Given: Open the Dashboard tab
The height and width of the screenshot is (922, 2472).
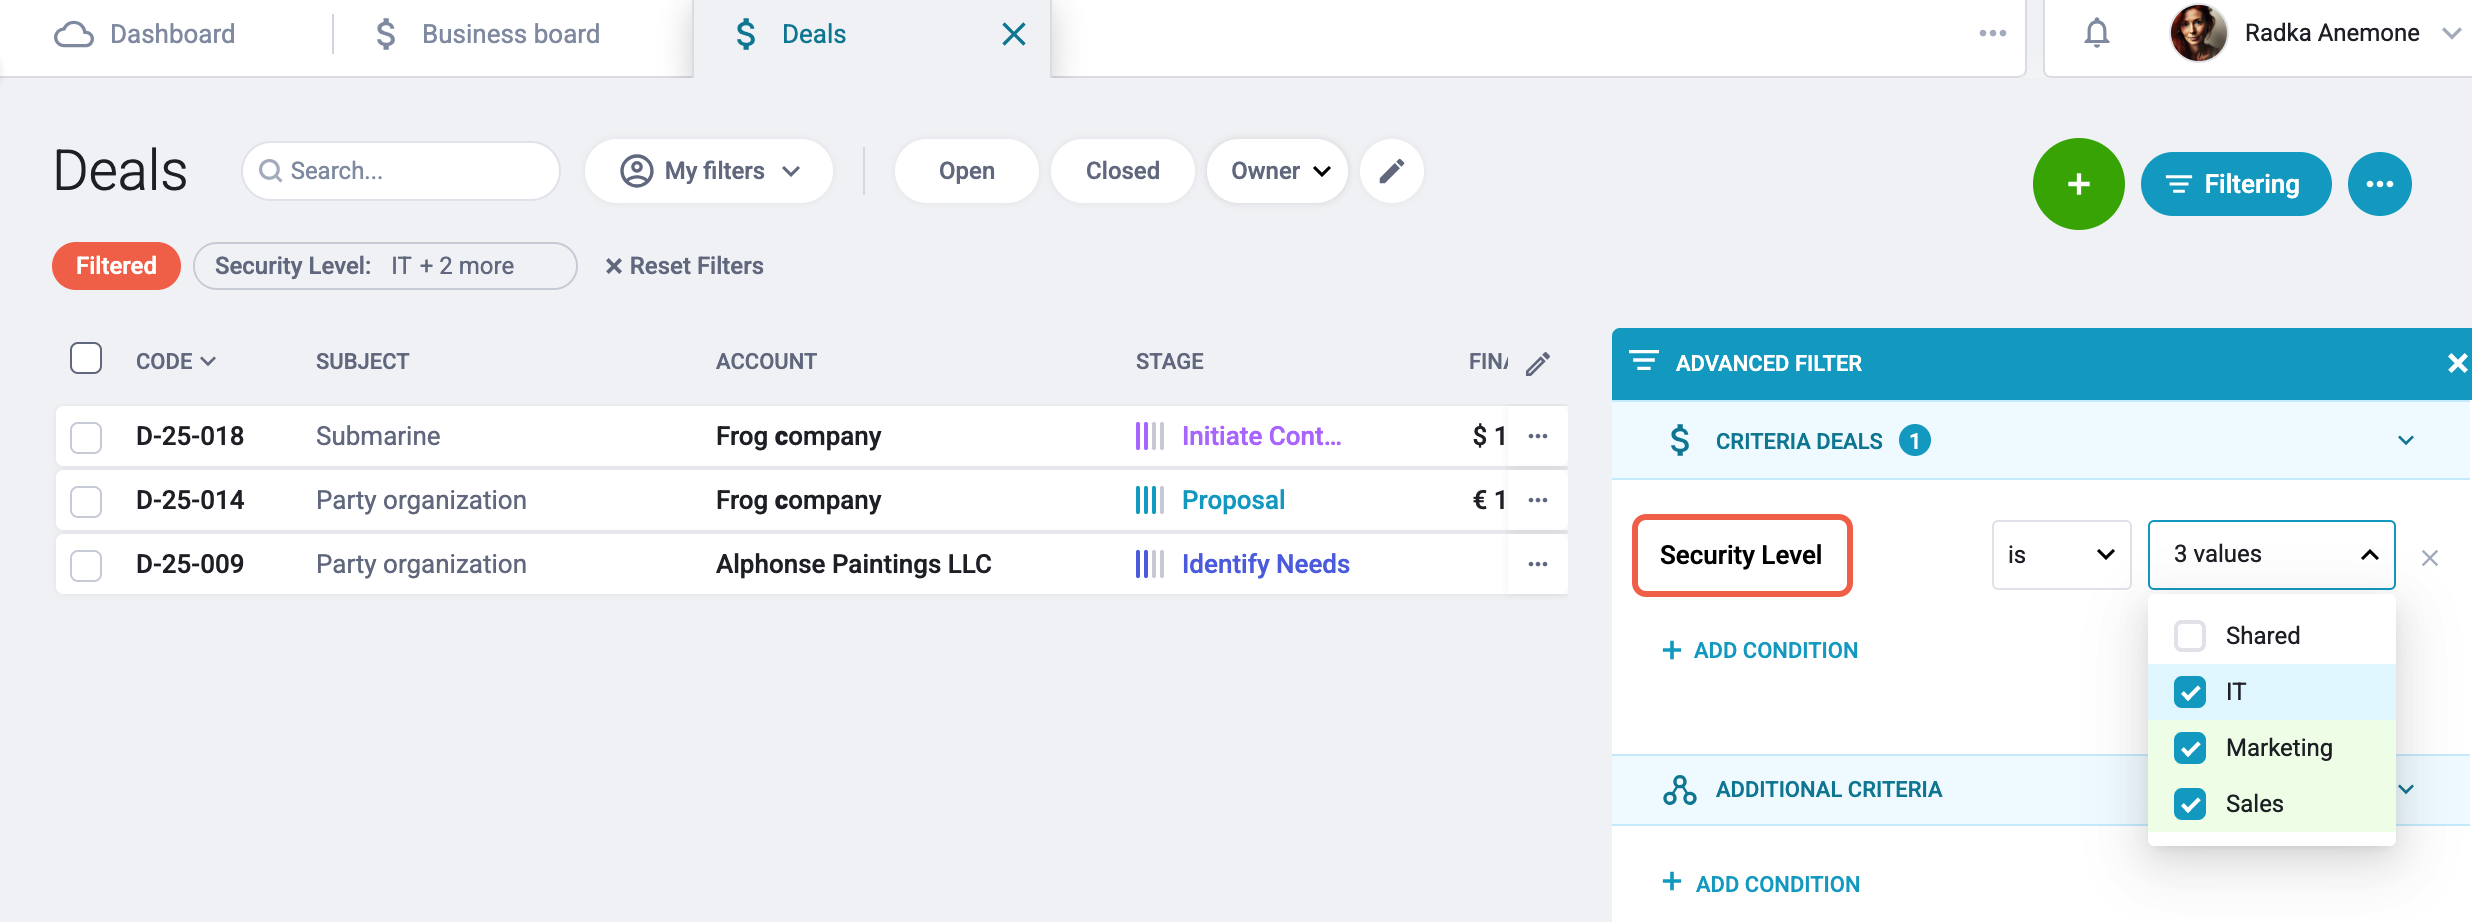Looking at the screenshot, I should (145, 34).
